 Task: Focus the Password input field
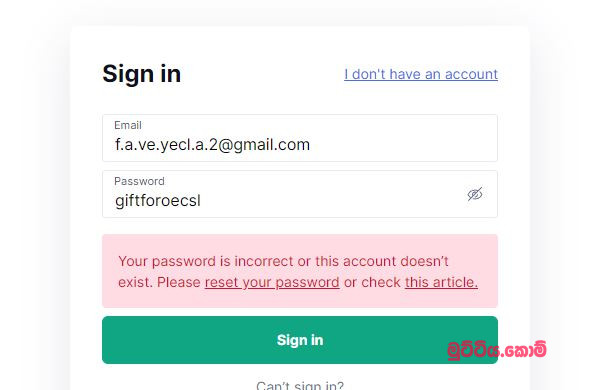point(300,194)
